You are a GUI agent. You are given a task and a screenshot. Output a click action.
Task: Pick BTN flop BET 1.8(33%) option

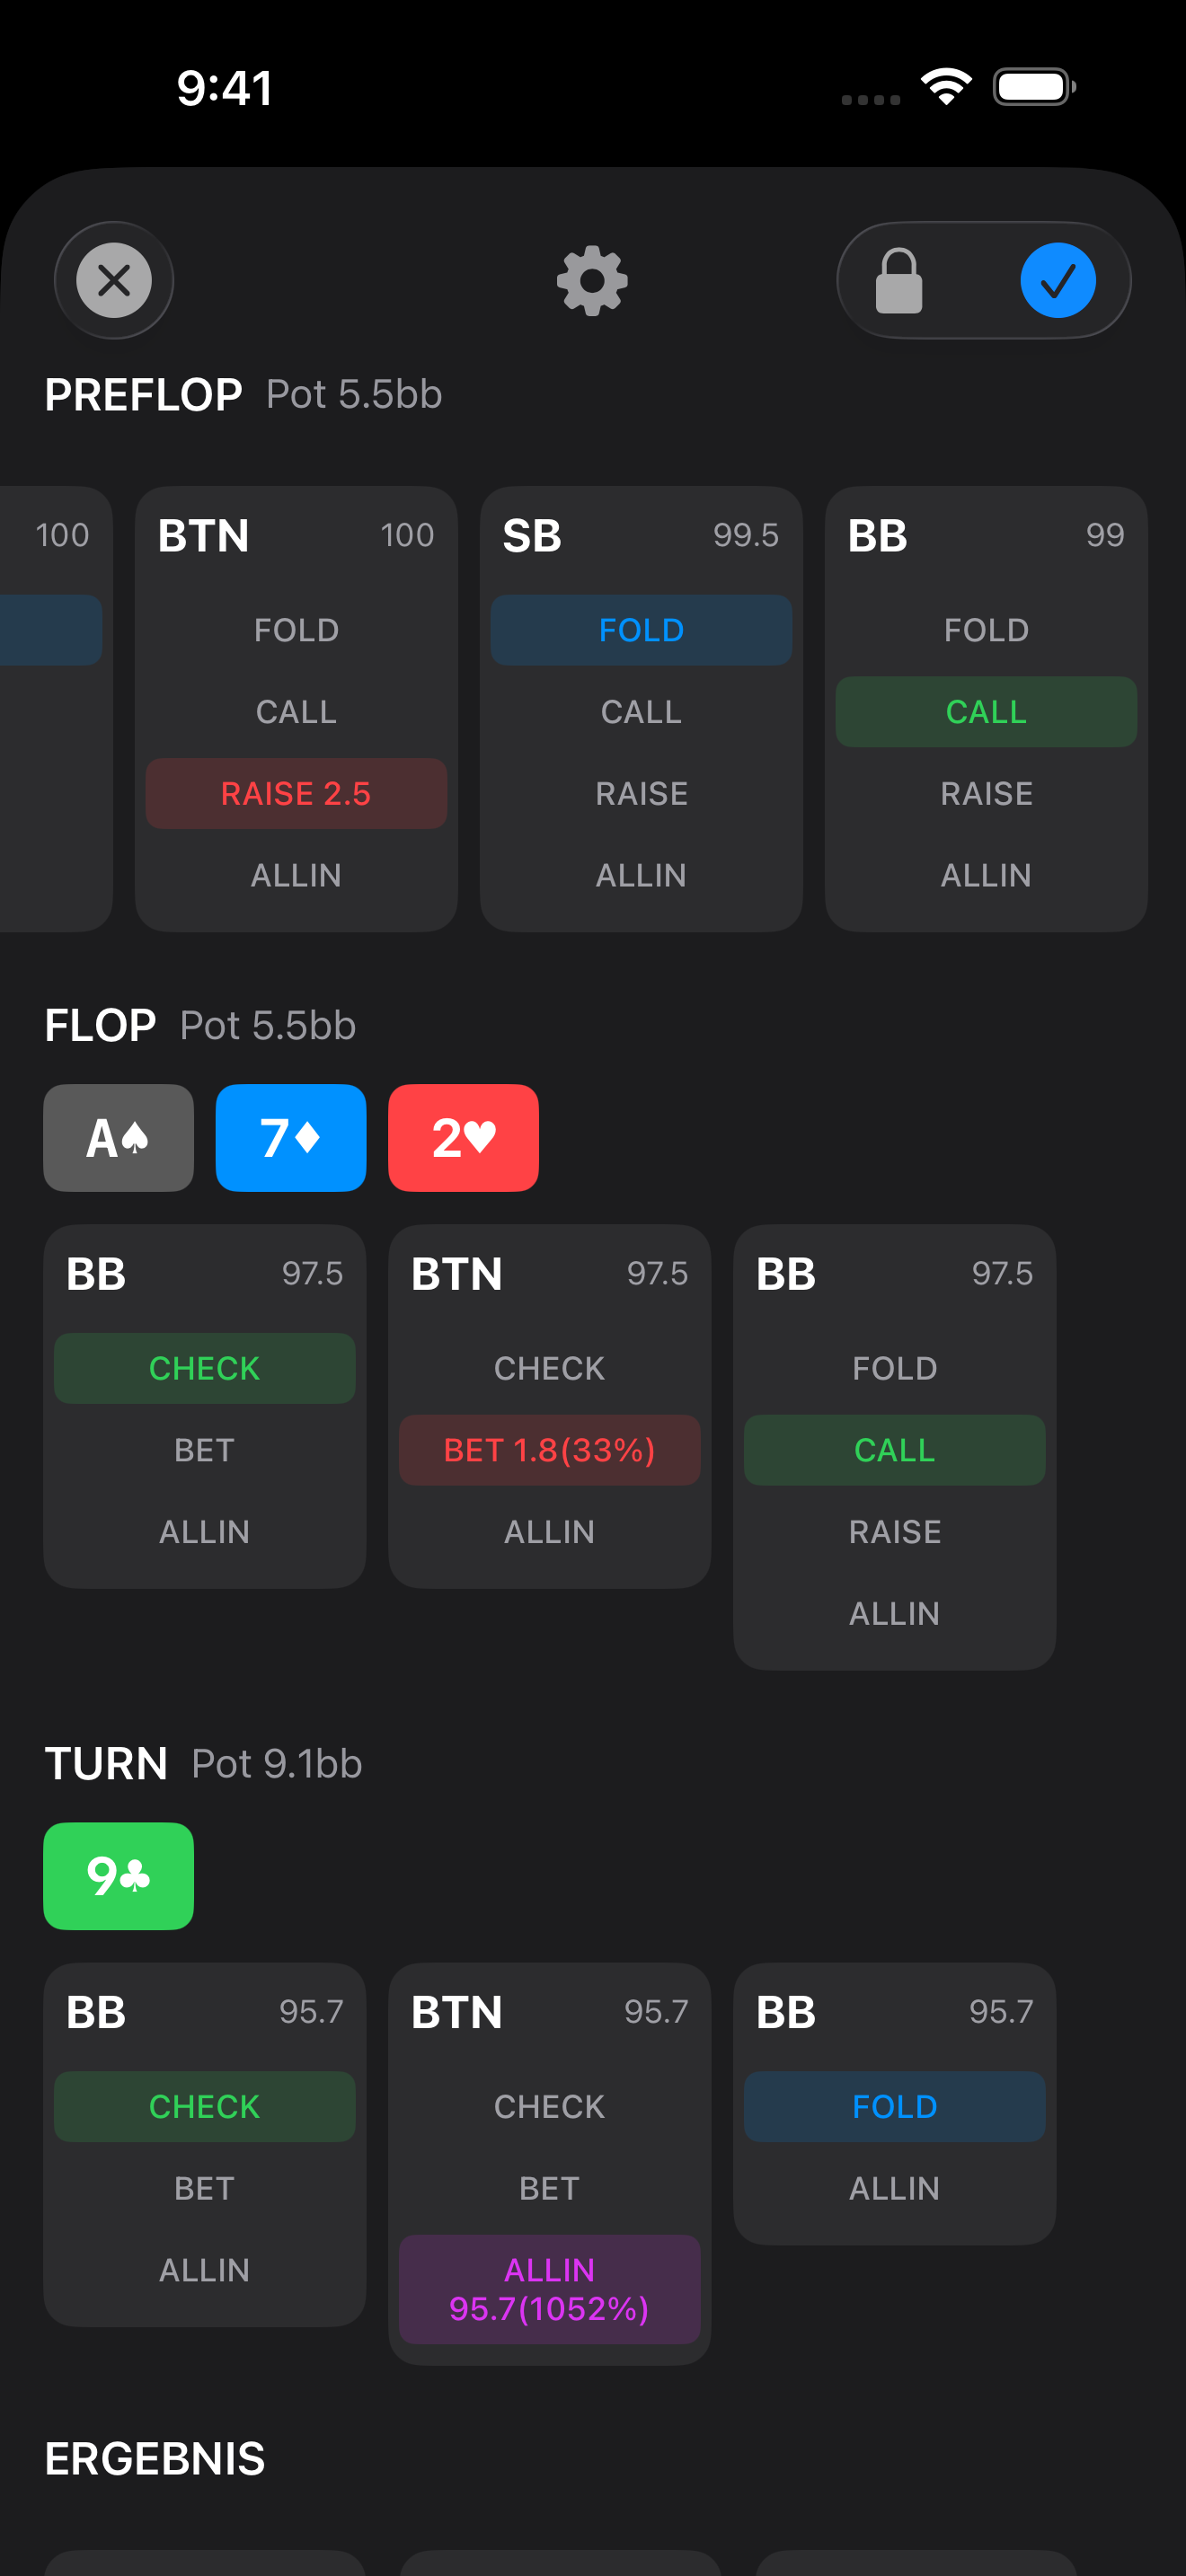pyautogui.click(x=549, y=1450)
